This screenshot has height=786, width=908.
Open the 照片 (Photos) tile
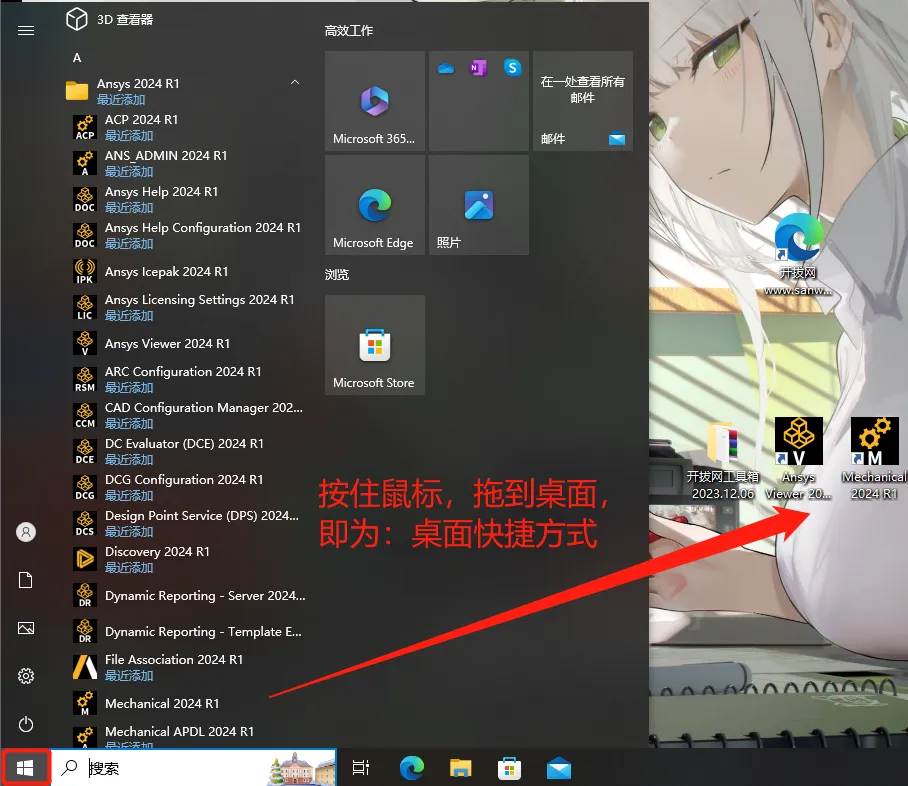479,205
